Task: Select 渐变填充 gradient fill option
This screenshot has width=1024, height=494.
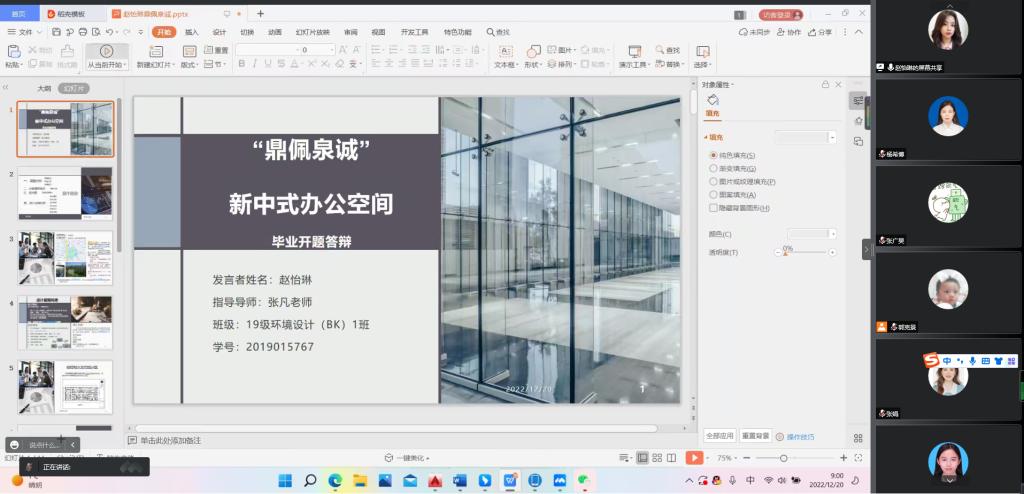Action: (713, 169)
